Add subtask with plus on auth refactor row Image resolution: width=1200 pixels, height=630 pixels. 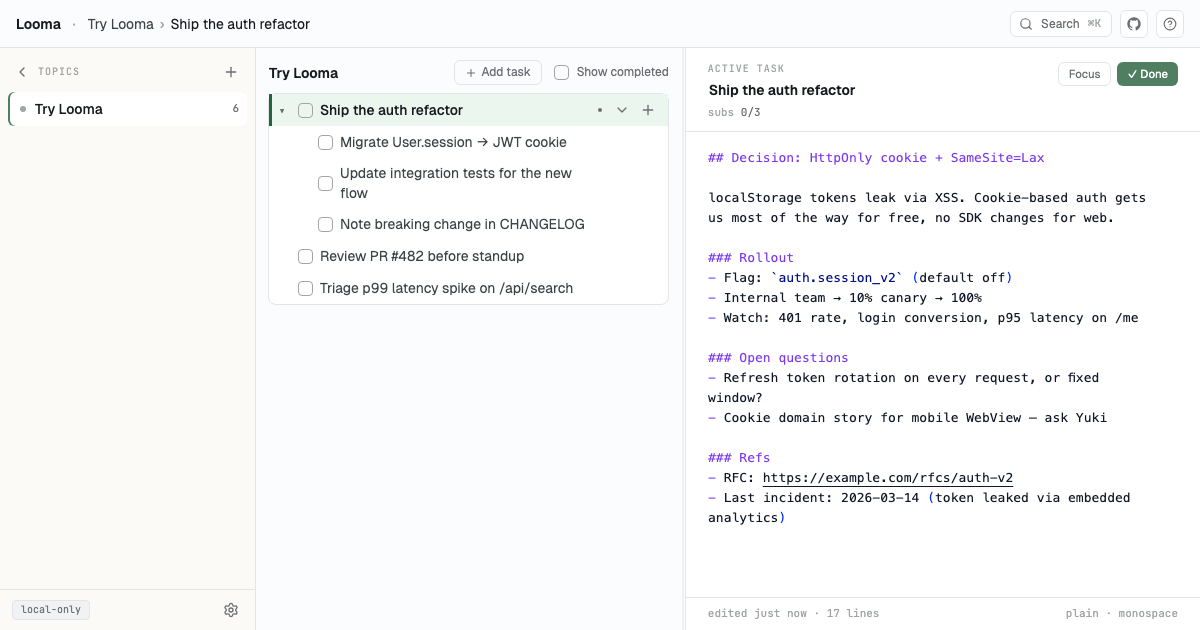(x=648, y=110)
